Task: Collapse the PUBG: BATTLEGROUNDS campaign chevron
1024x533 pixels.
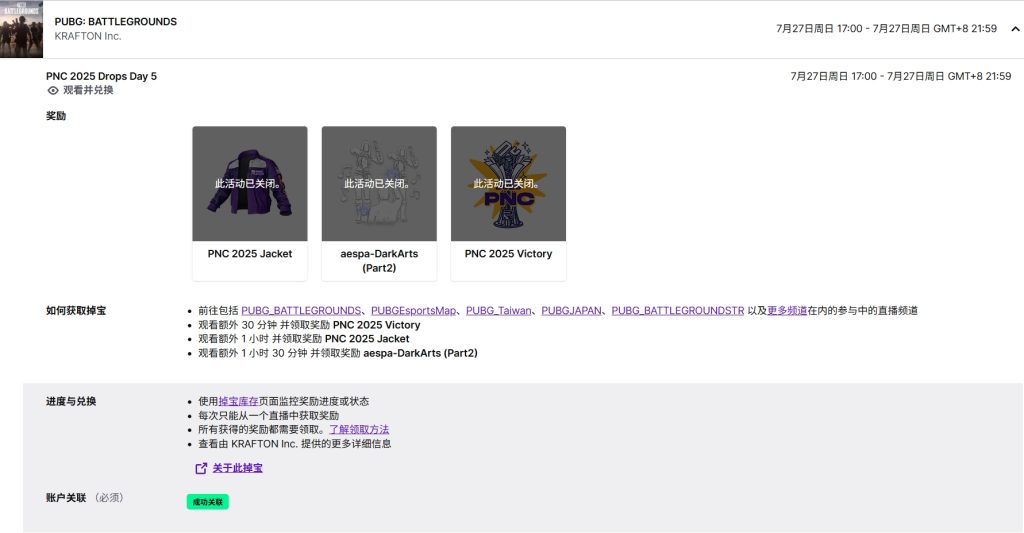Action: click(x=1015, y=29)
